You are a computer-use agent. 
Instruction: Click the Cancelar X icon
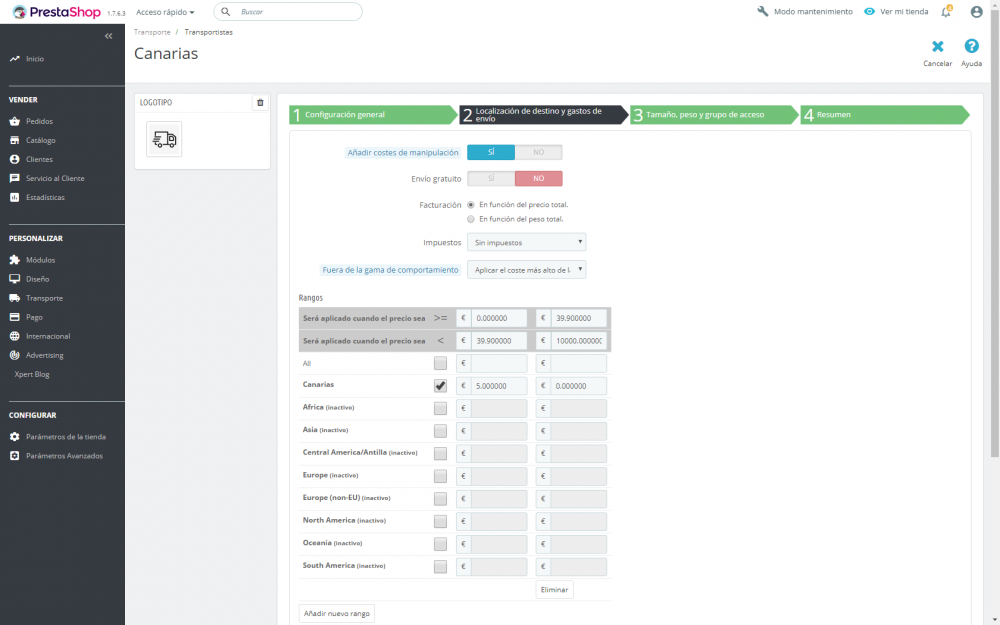point(938,47)
